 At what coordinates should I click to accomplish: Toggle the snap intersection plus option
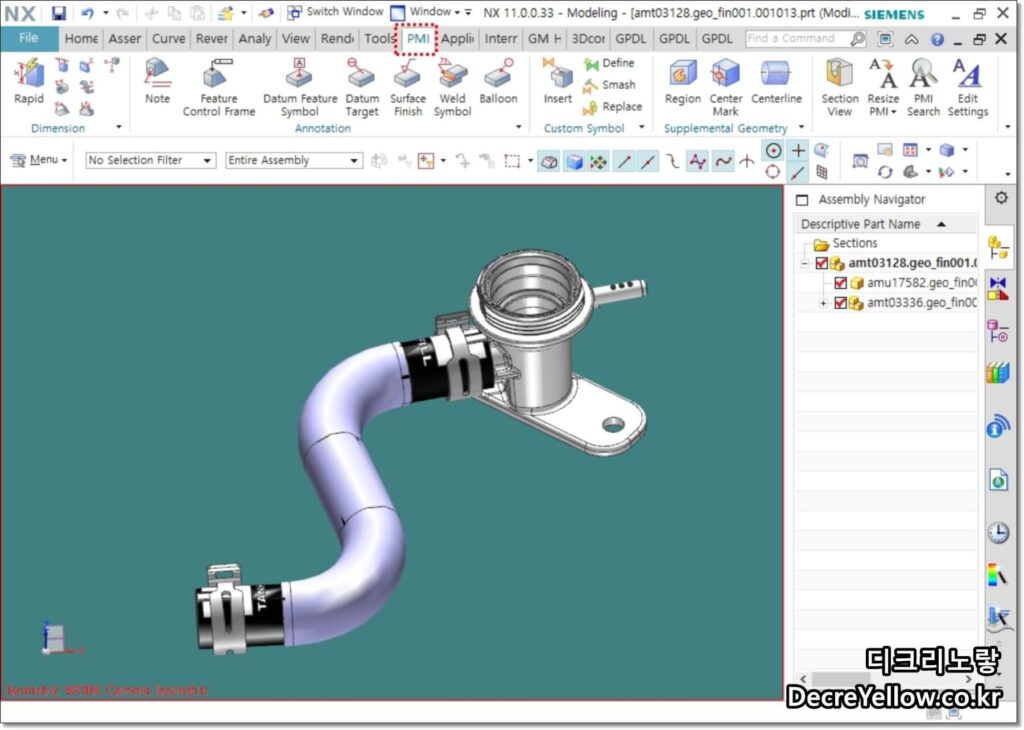point(798,151)
